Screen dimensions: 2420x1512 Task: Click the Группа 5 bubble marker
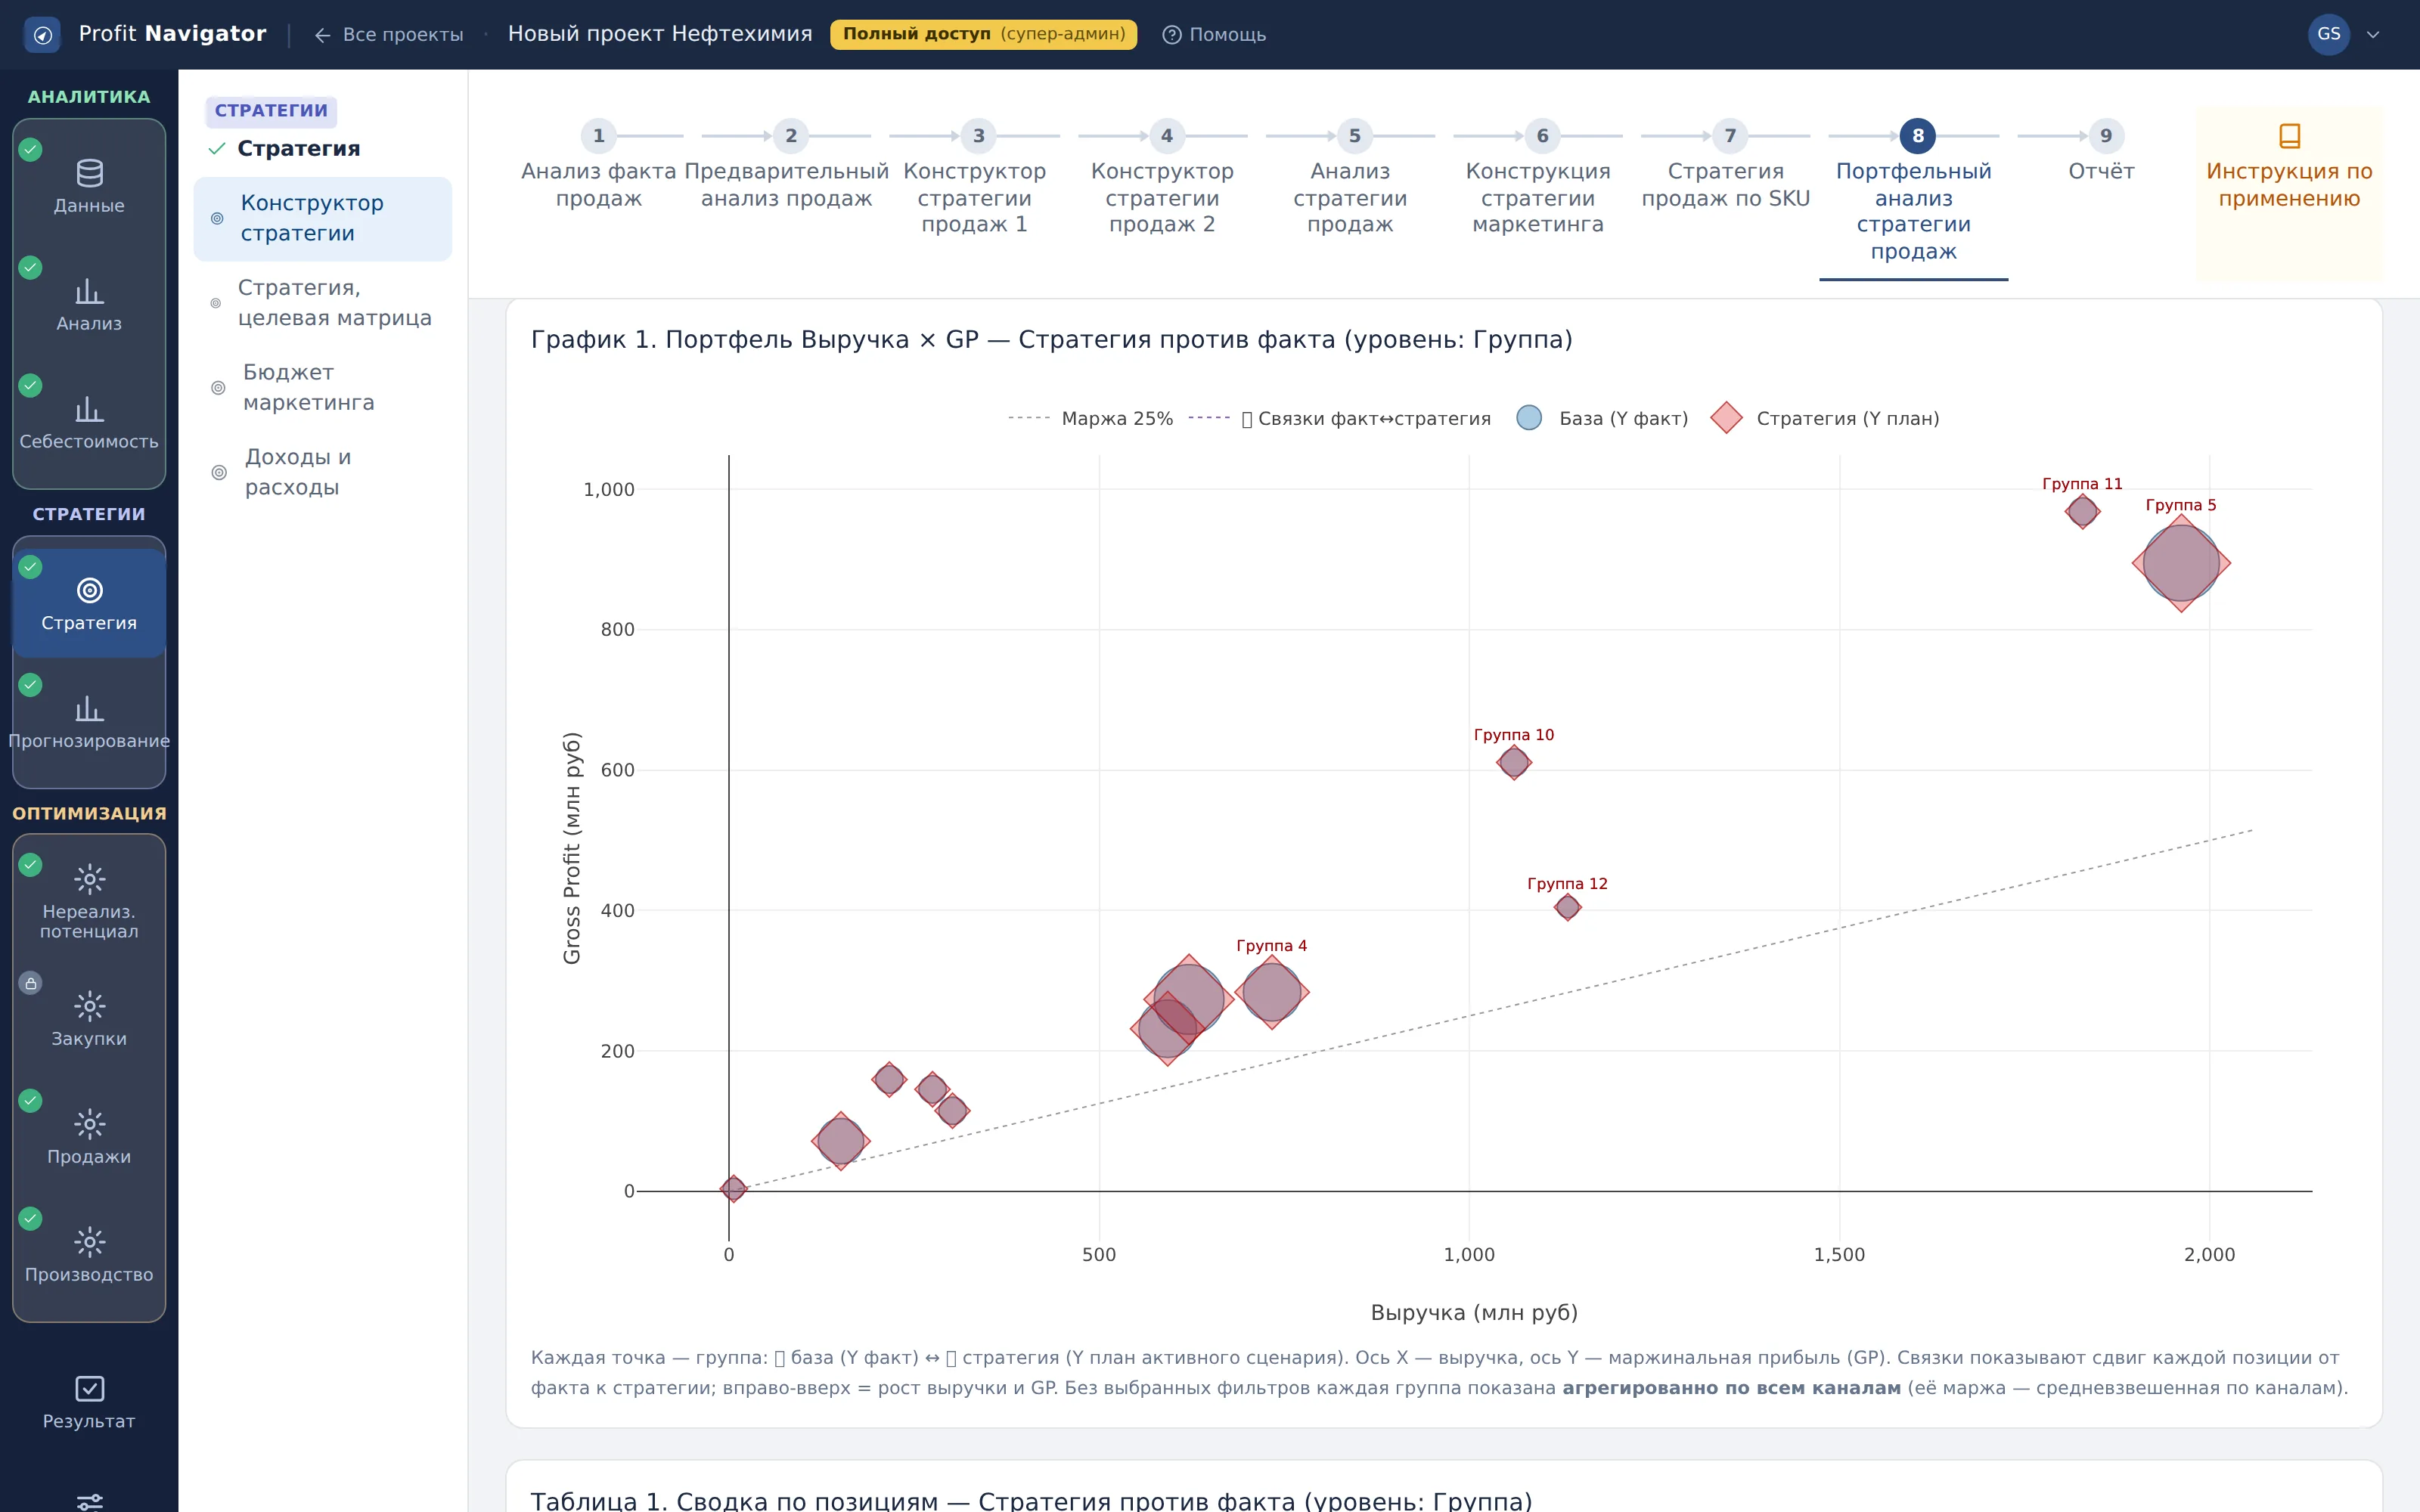pos(2181,563)
